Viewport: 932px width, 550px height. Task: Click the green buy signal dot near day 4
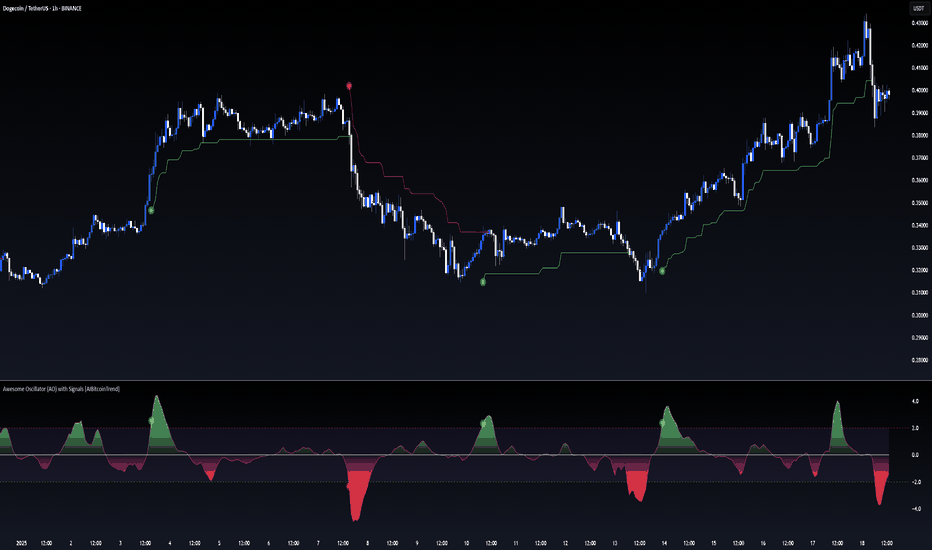(x=151, y=210)
